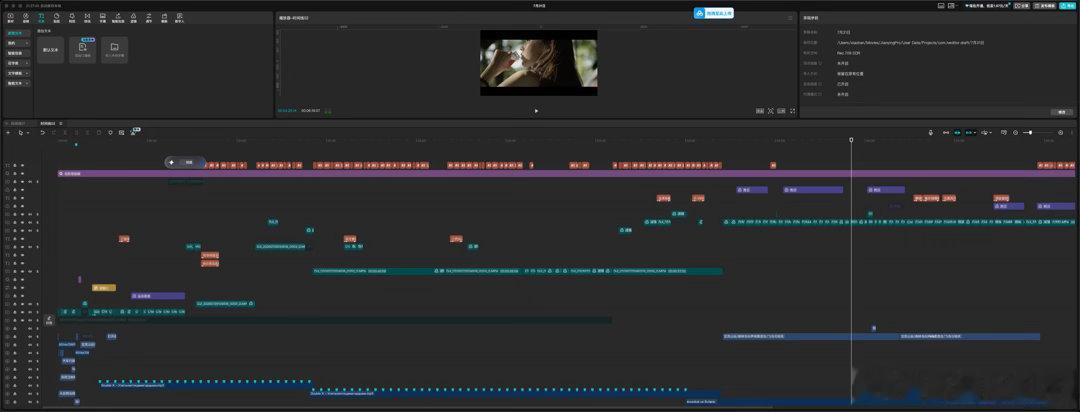Open the Audio library tab
This screenshot has width=1080, height=412.
pyautogui.click(x=25, y=17)
